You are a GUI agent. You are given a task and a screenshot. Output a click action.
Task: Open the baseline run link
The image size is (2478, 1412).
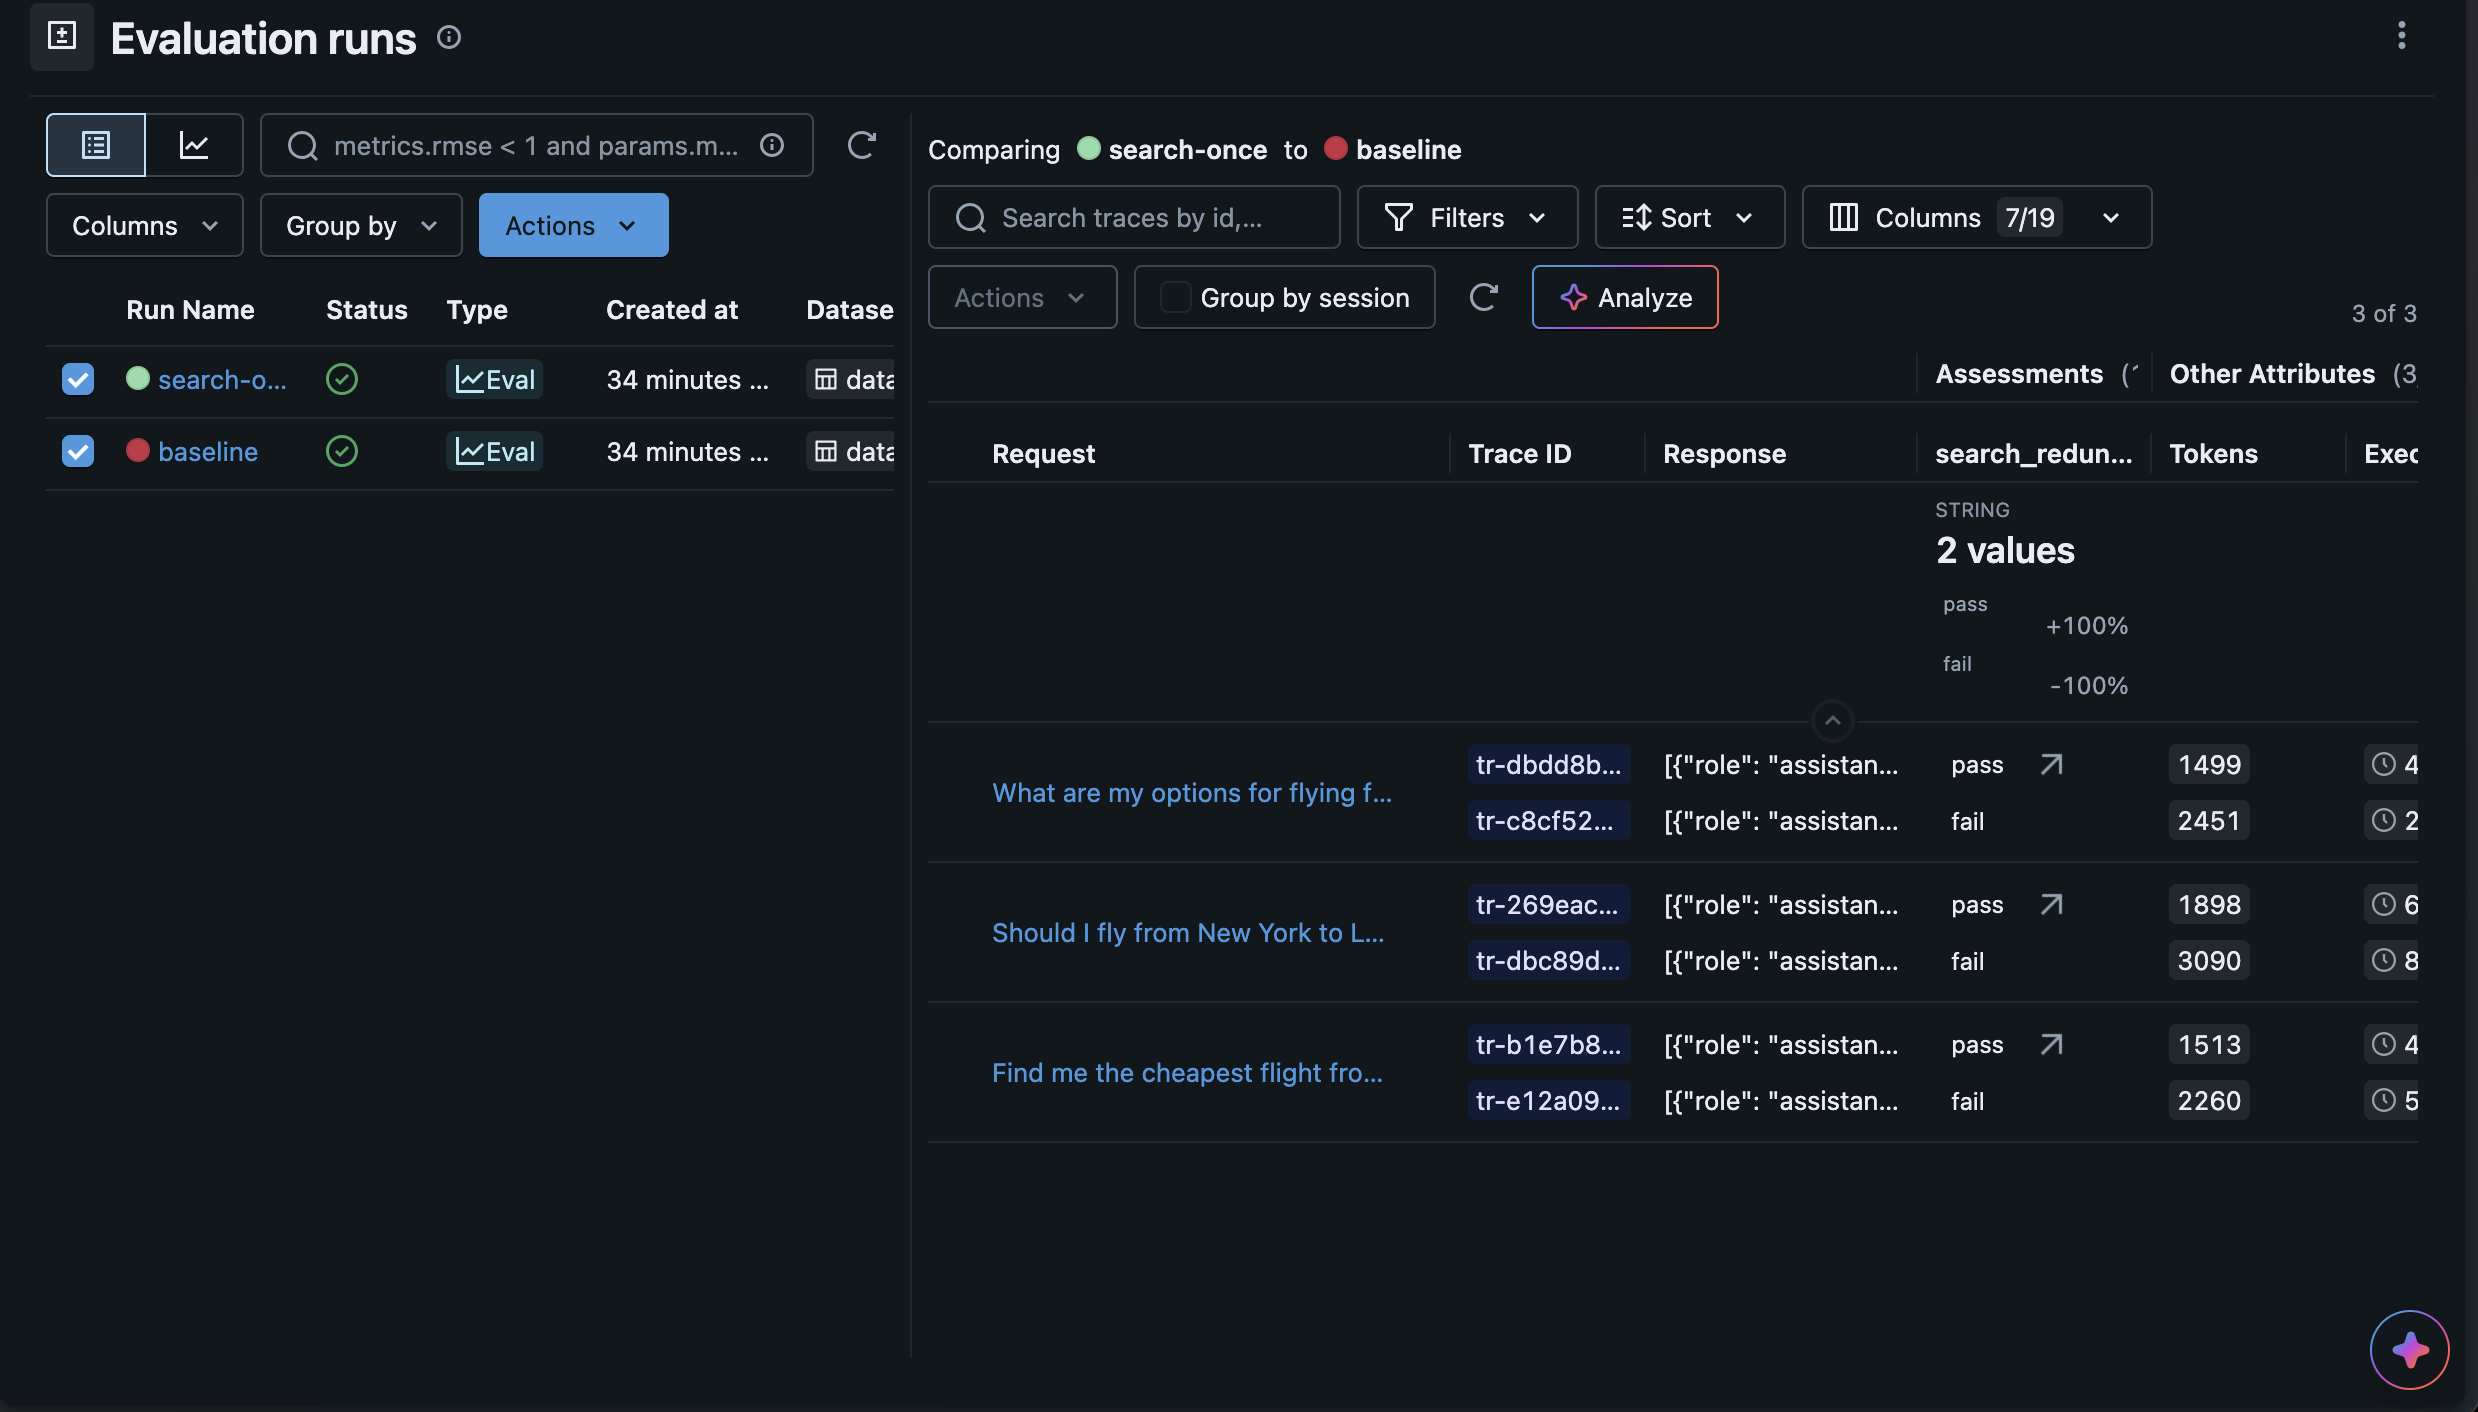click(208, 452)
